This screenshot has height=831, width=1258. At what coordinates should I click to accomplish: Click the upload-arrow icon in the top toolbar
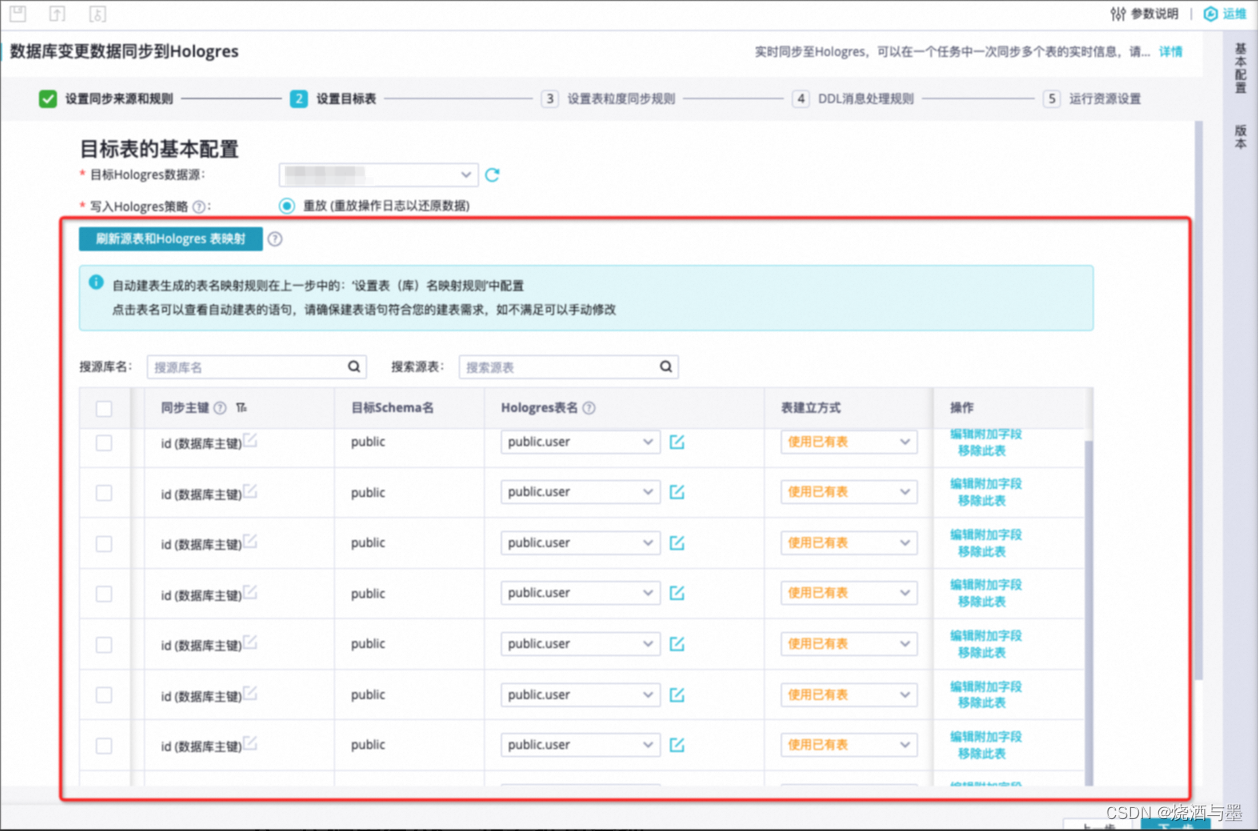coord(58,13)
